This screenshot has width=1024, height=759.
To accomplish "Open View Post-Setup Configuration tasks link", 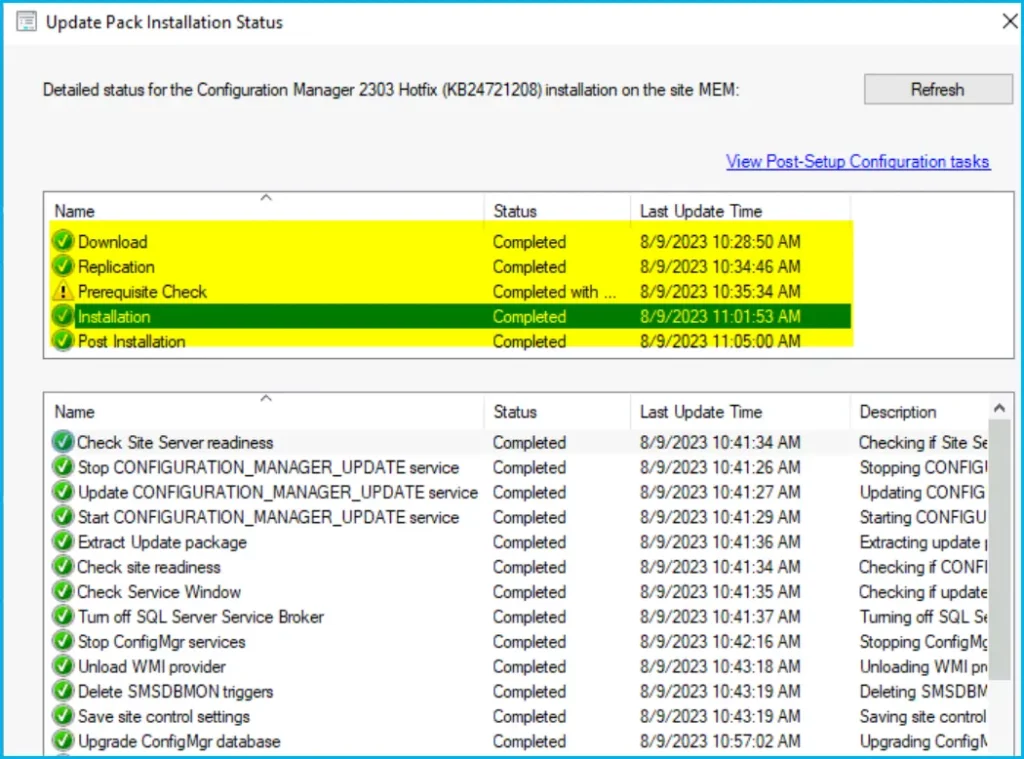I will pos(857,161).
